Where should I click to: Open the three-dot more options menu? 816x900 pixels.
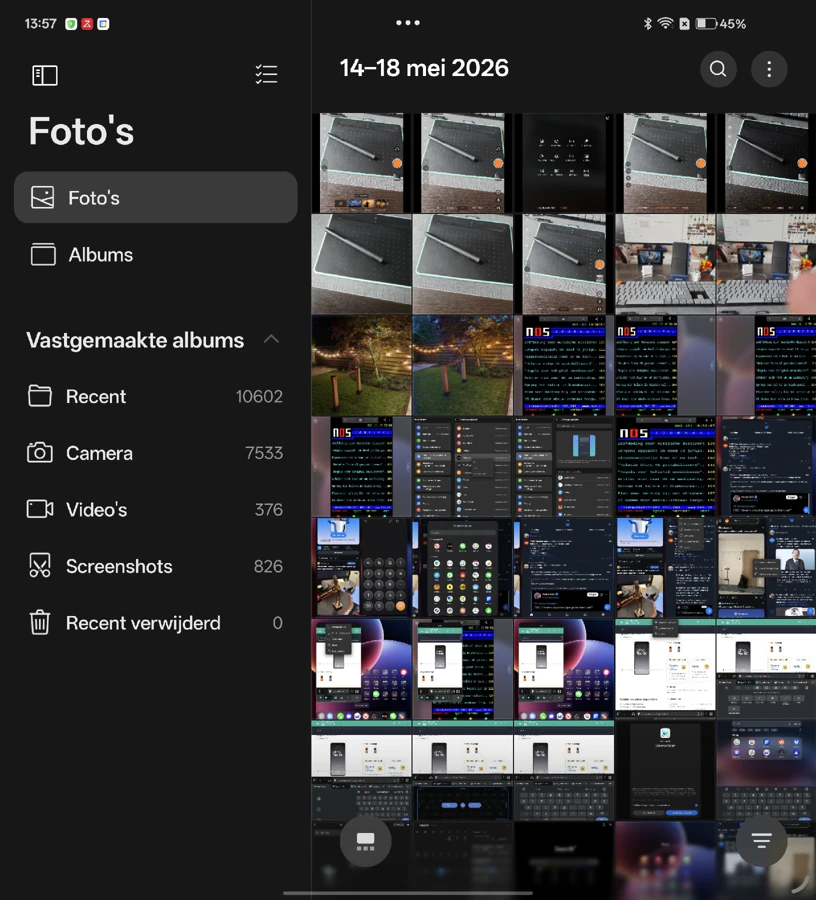(x=769, y=69)
